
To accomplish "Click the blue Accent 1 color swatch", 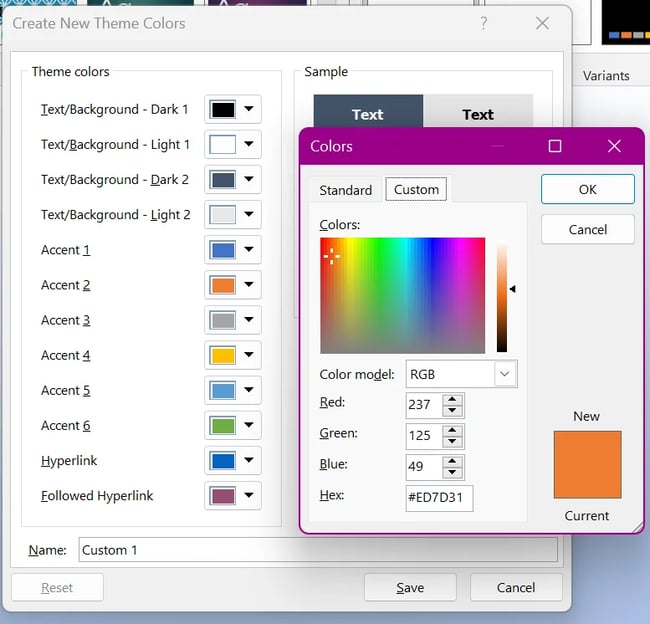I will [x=223, y=250].
